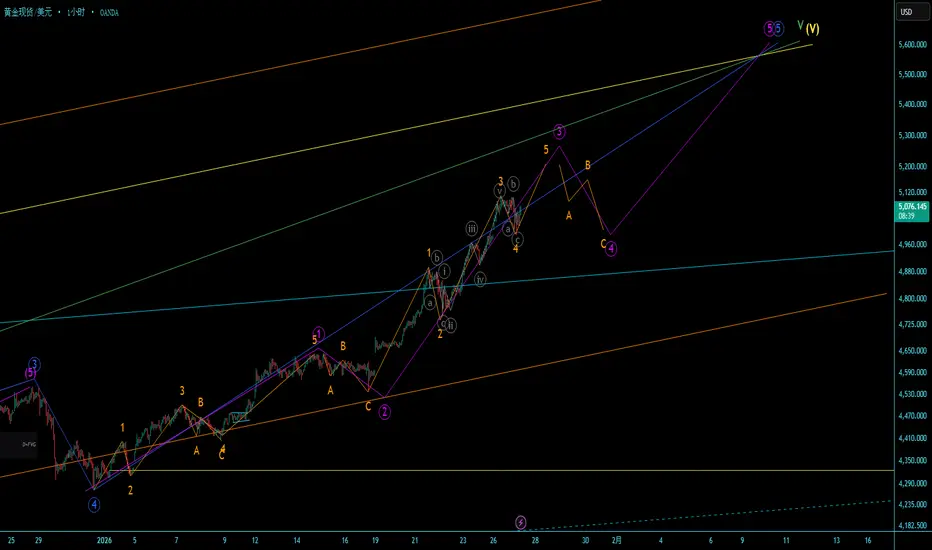
Task: Click the 25 date label on time axis
Action: (11, 540)
